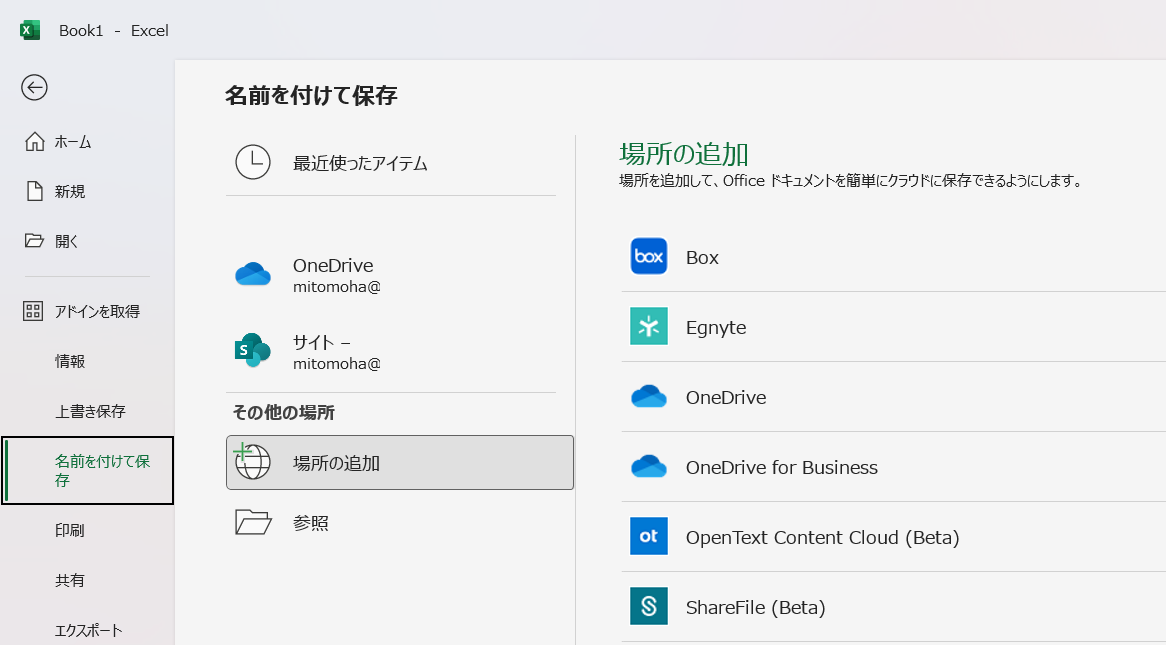Screen dimensions: 1166x645
Task: Add ShareFile (Beta) as a place
Action: coord(893,606)
